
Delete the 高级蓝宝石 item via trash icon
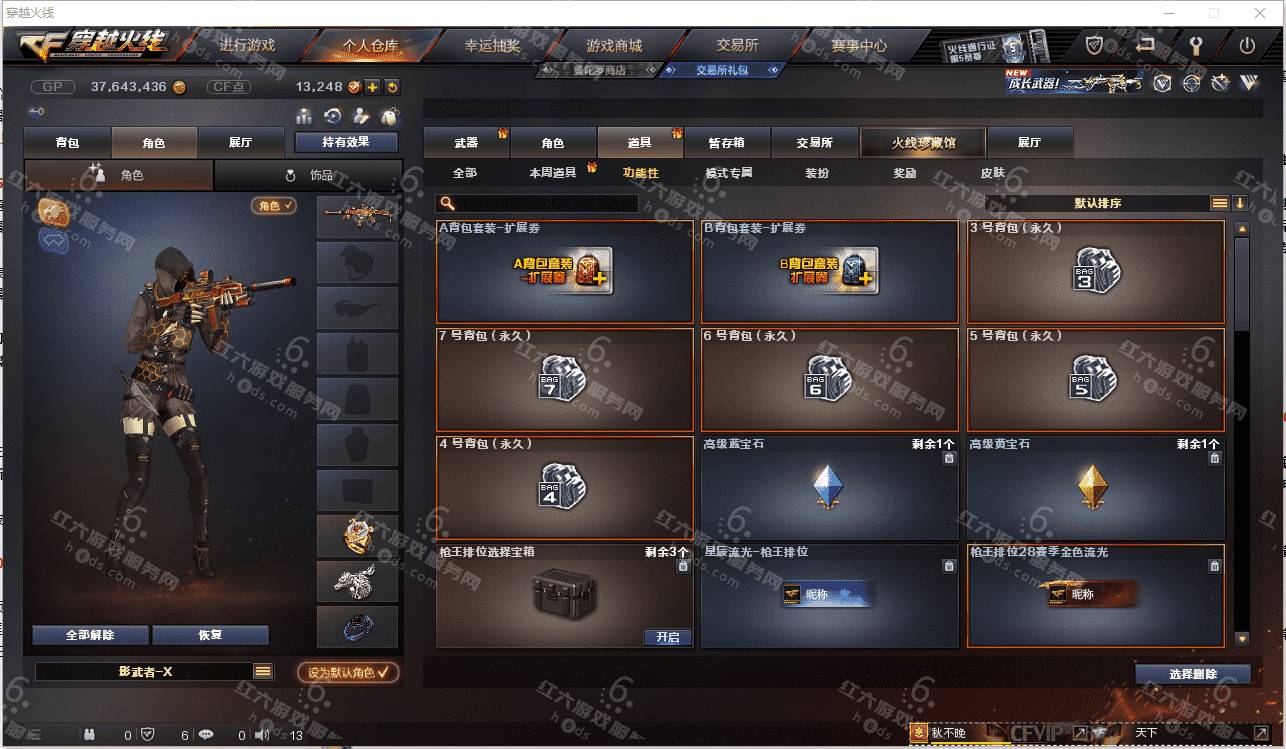coord(949,458)
